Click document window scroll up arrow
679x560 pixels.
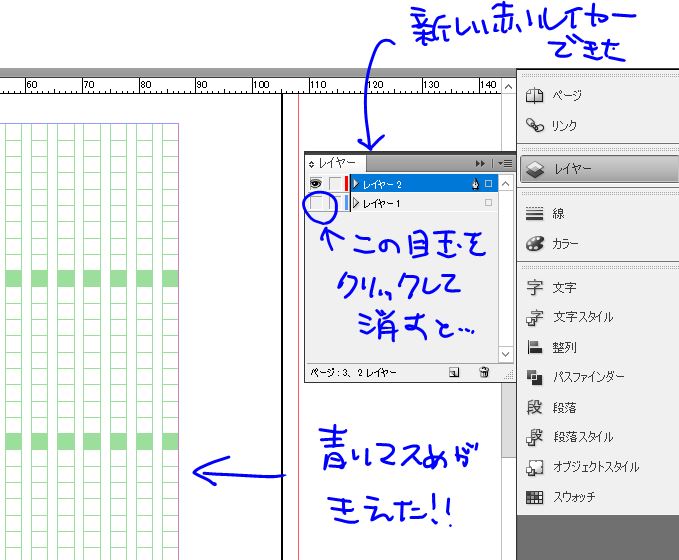click(x=508, y=87)
